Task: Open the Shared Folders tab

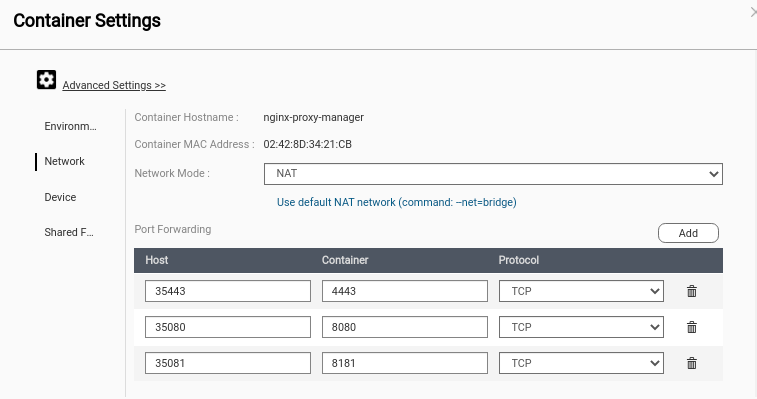Action: [69, 232]
